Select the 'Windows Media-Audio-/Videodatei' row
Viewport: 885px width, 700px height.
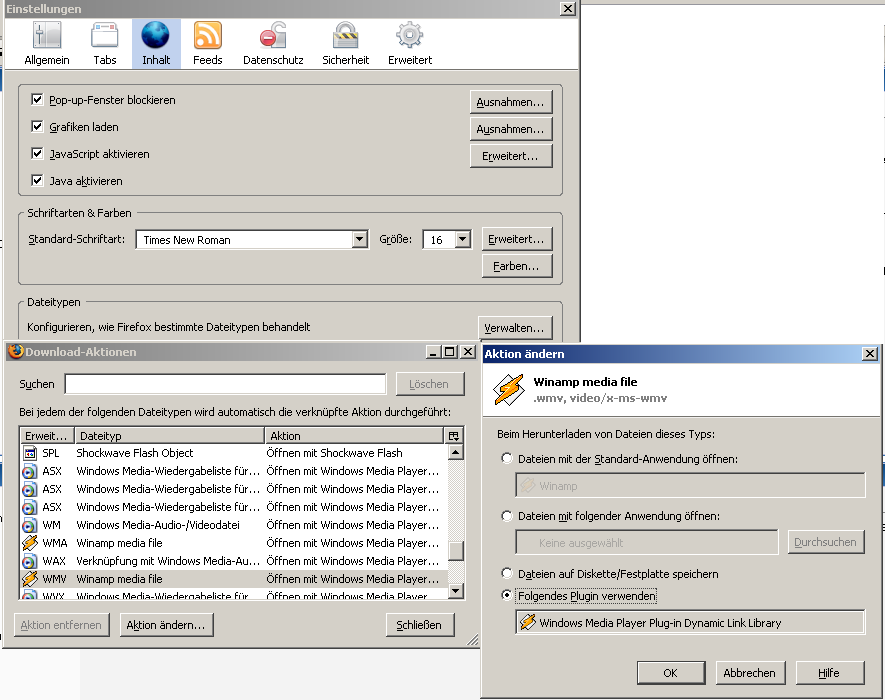[234, 525]
